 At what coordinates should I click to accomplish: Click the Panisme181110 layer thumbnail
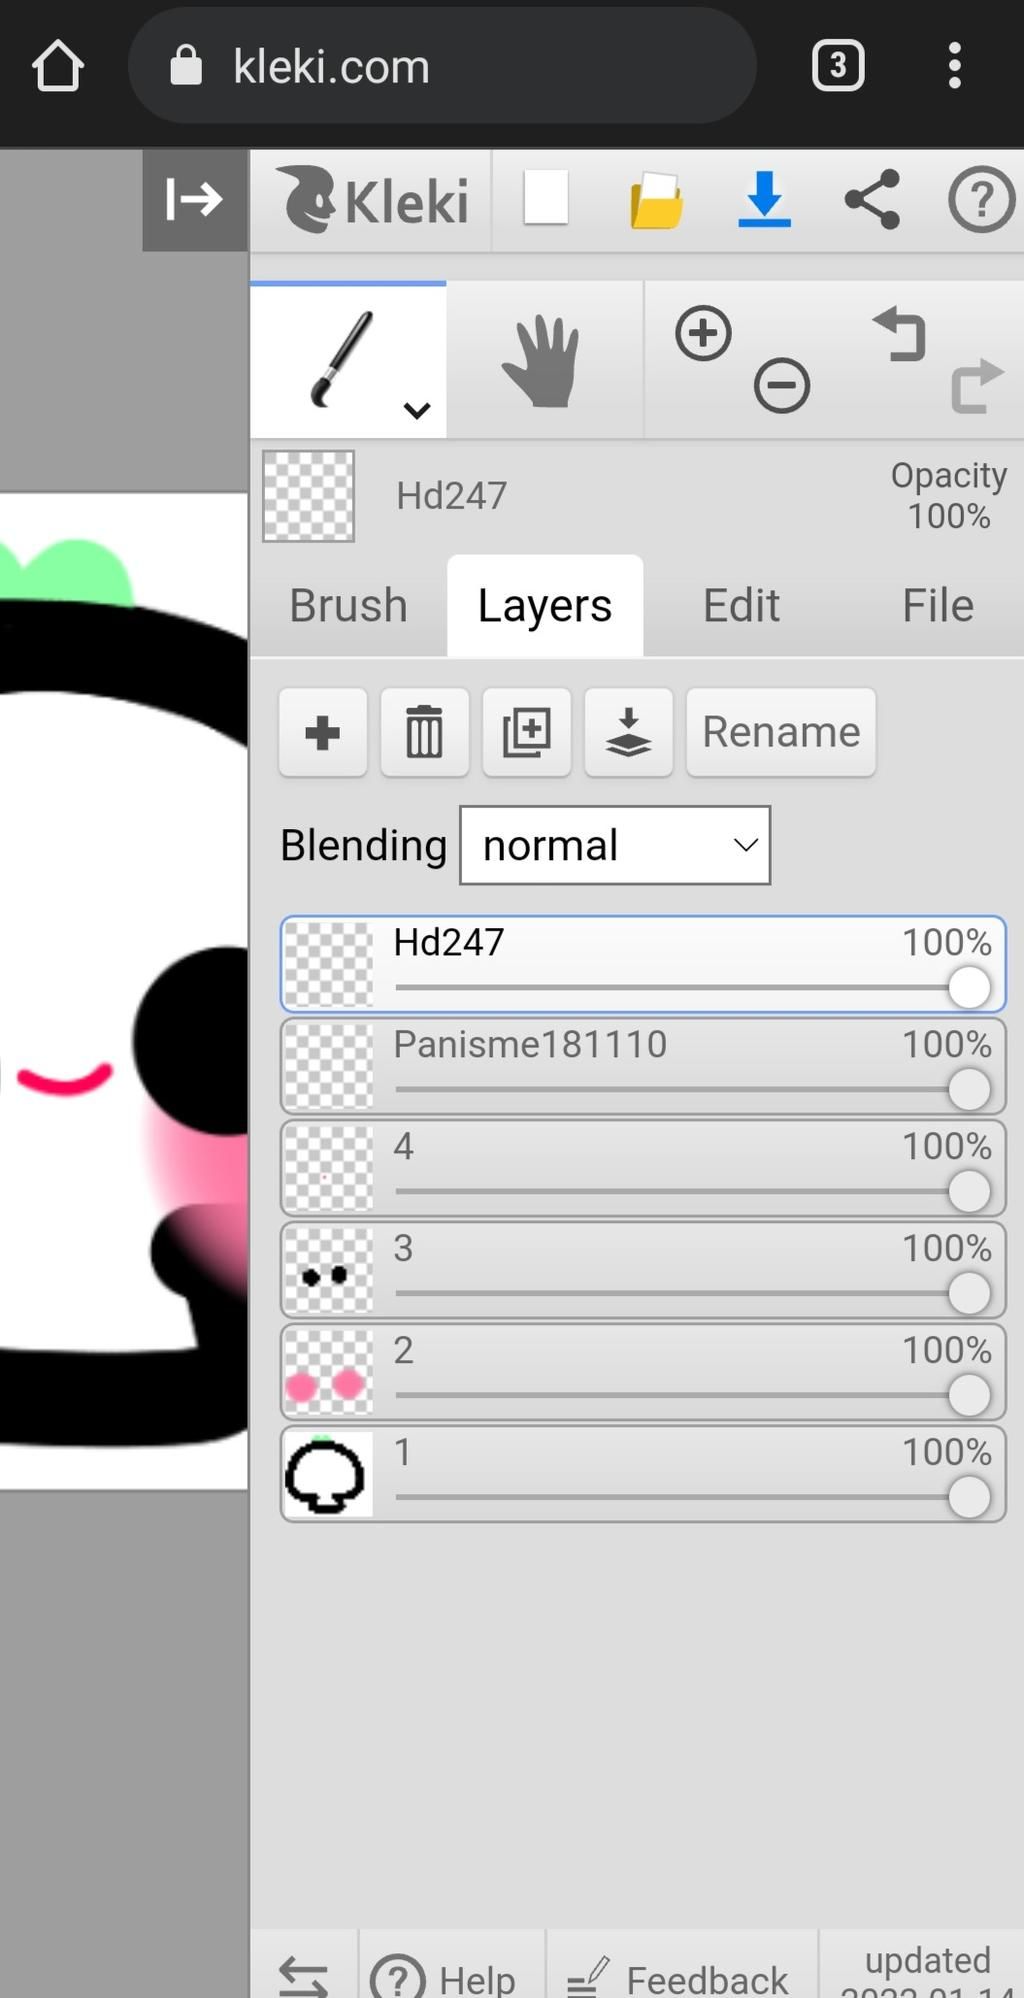[328, 1066]
